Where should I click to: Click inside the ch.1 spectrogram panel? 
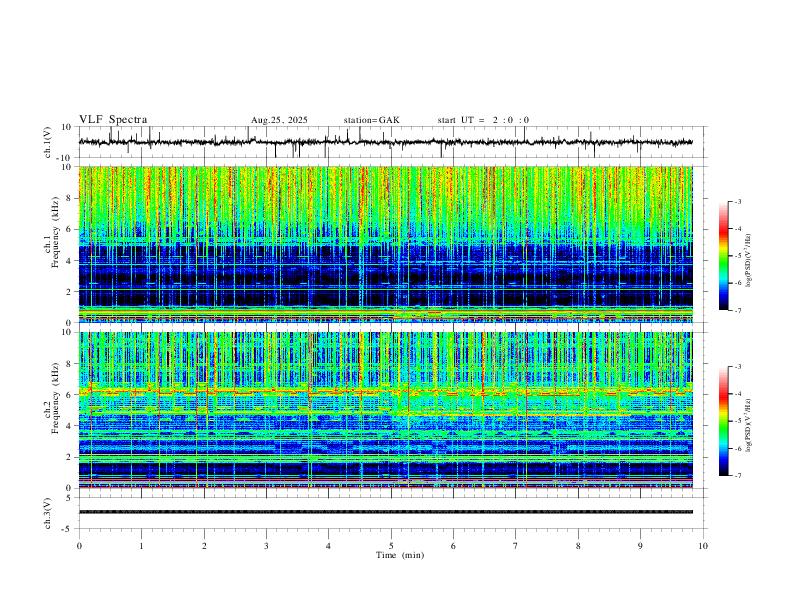[385, 244]
